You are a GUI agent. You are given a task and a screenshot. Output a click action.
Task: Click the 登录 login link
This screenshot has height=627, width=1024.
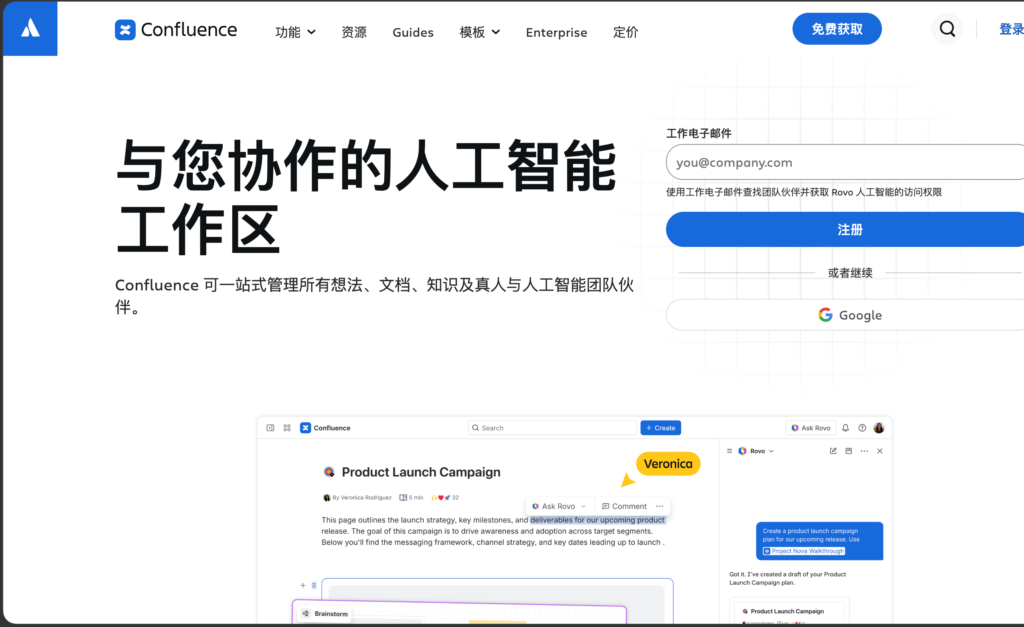pos(1011,29)
